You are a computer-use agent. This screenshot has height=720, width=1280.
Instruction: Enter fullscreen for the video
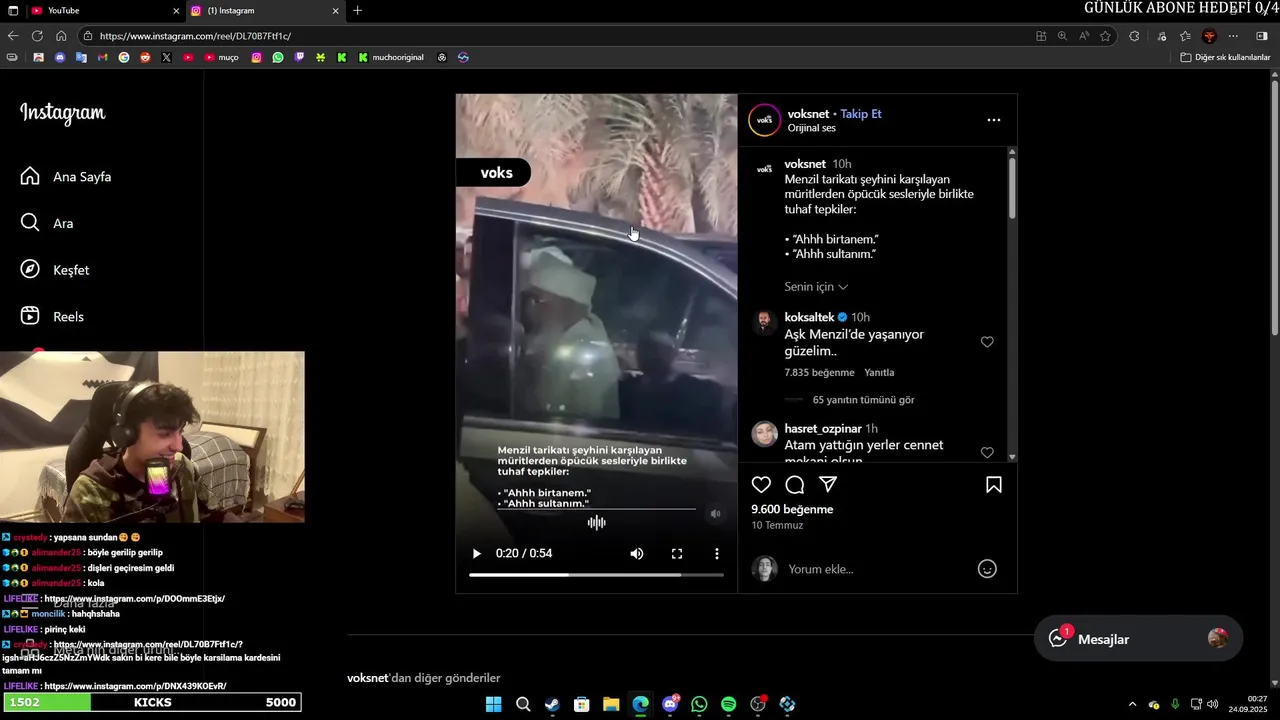pos(677,553)
